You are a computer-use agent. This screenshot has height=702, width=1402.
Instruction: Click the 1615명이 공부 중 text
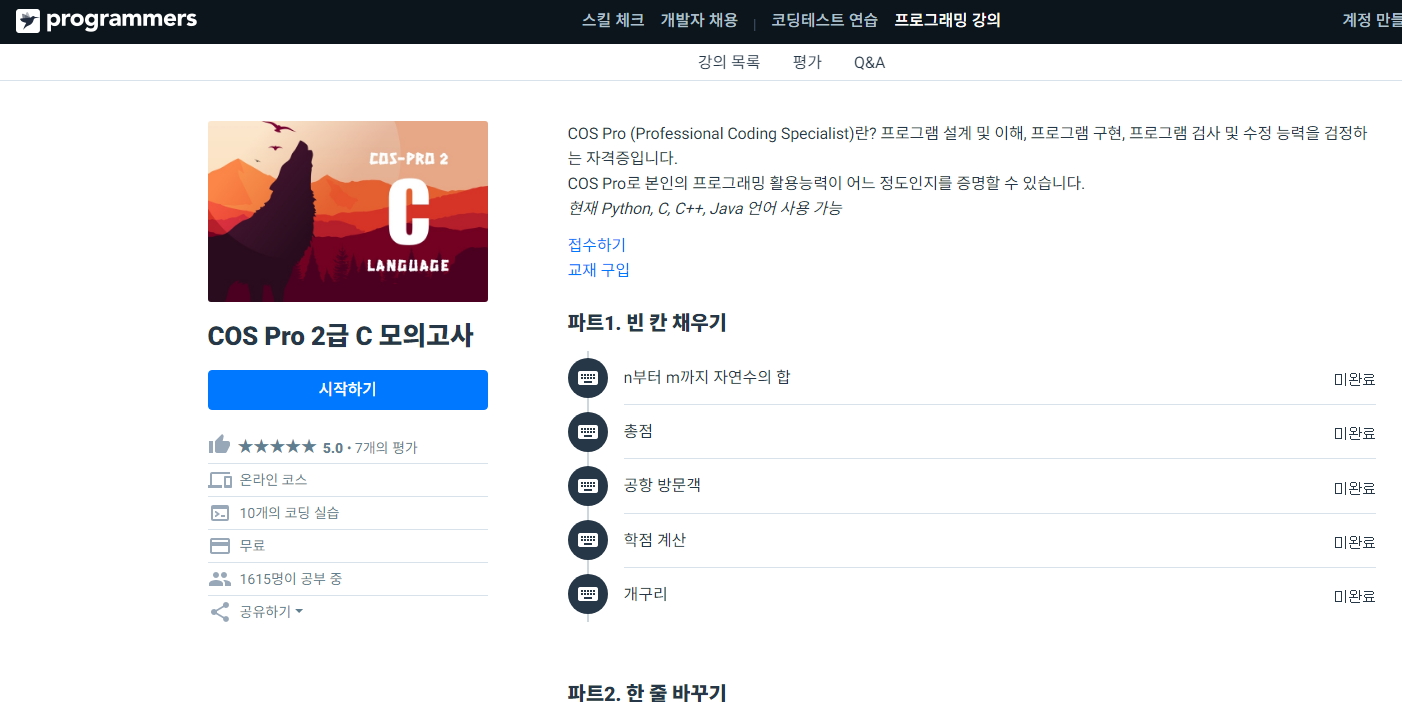(291, 579)
